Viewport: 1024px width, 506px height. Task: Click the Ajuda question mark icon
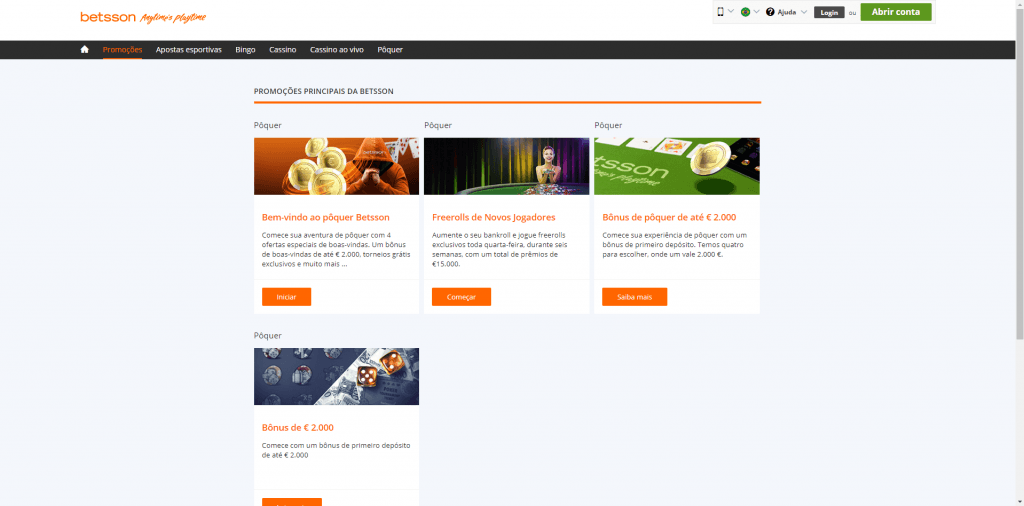770,12
